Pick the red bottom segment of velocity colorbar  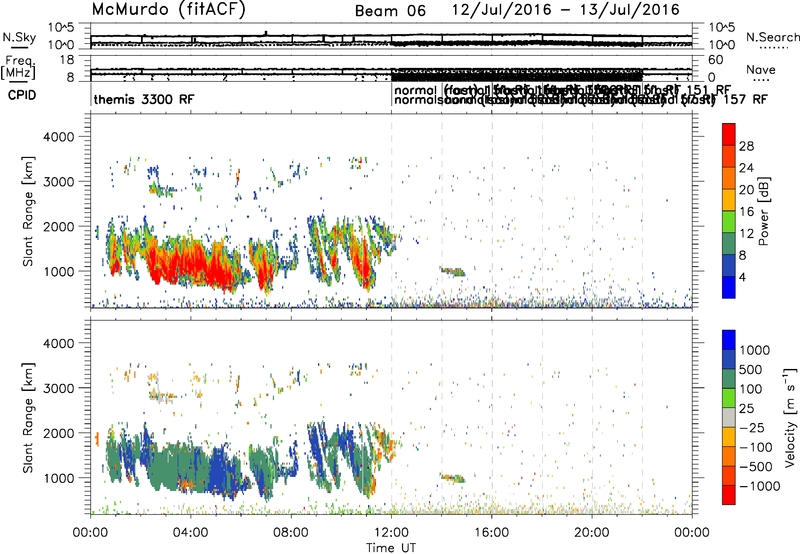coord(729,495)
